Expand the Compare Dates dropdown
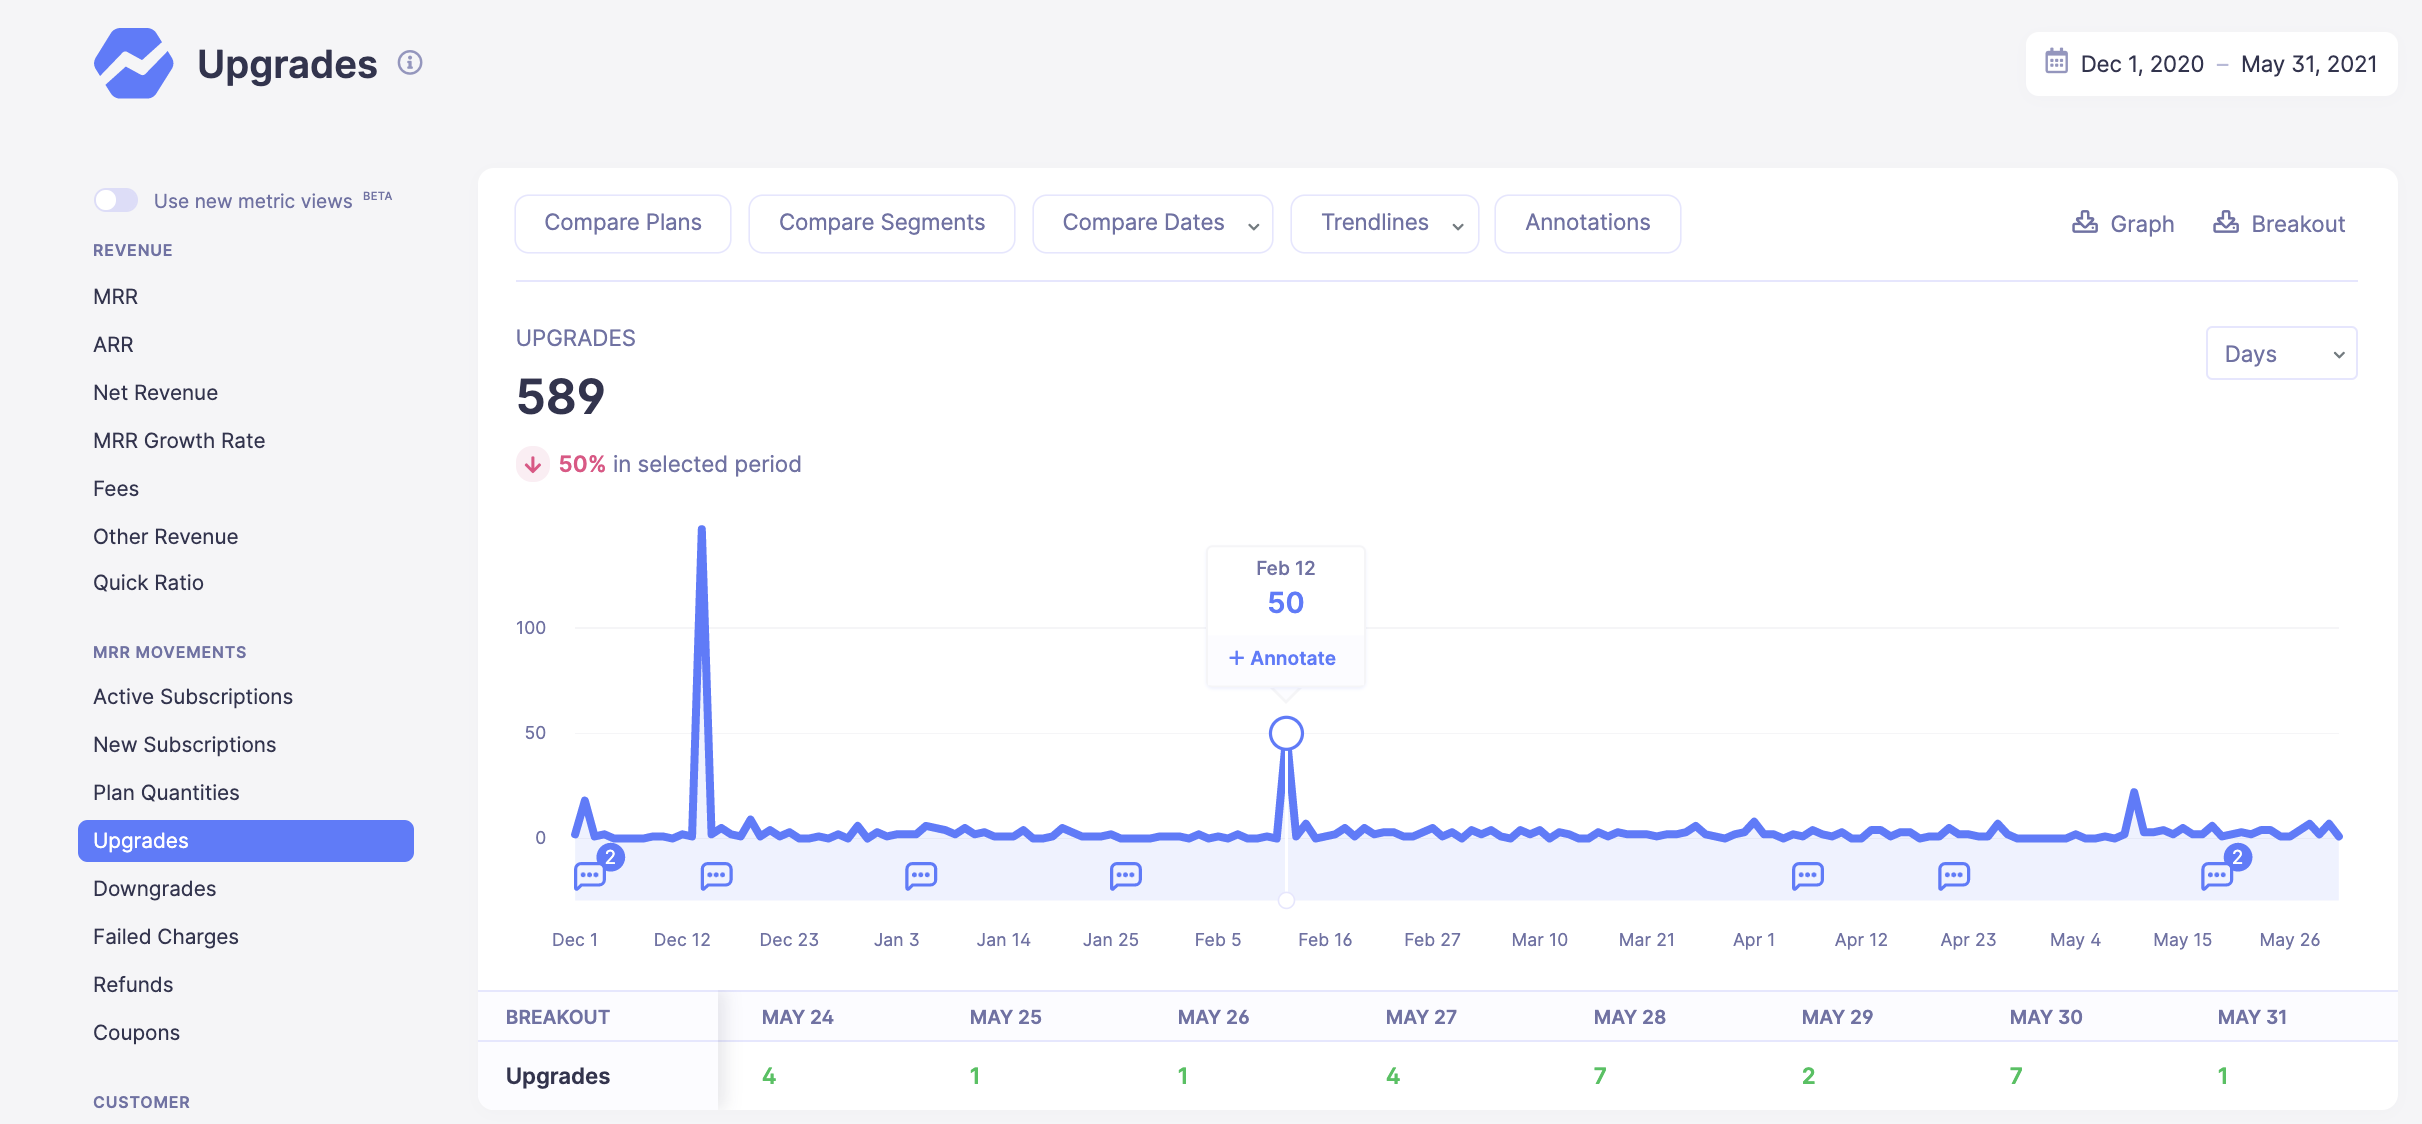Viewport: 2422px width, 1124px height. 1152,223
